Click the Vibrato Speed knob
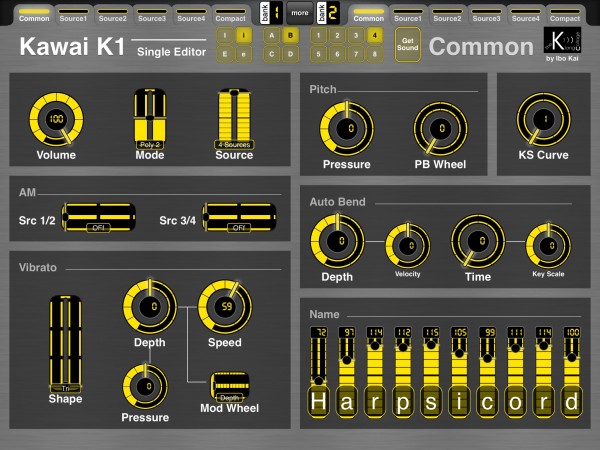Viewport: 600px width, 450px height. [225, 307]
